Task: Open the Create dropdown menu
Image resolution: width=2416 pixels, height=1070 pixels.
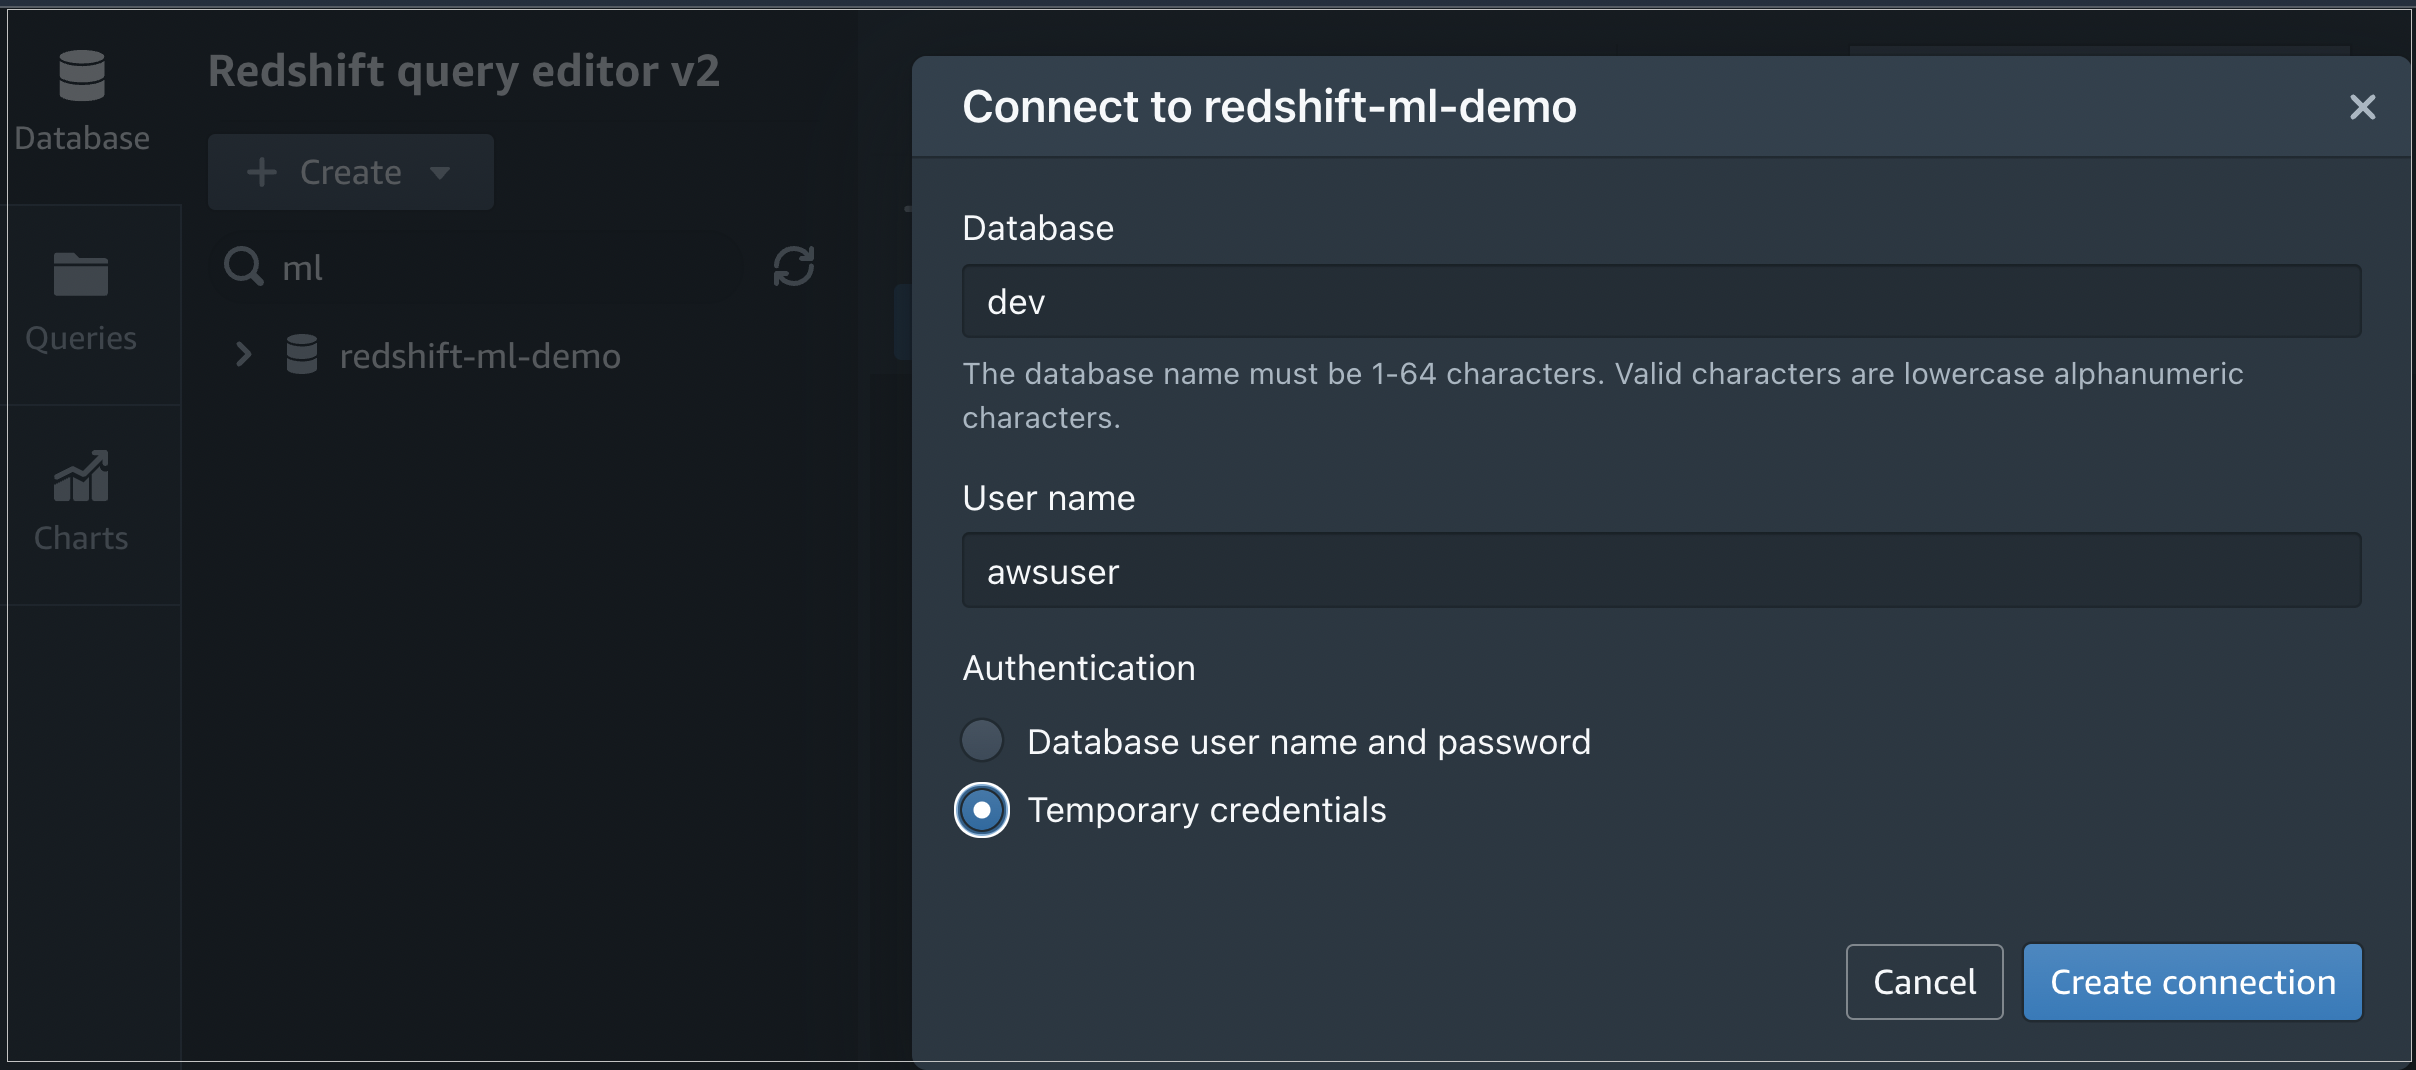Action: click(442, 172)
